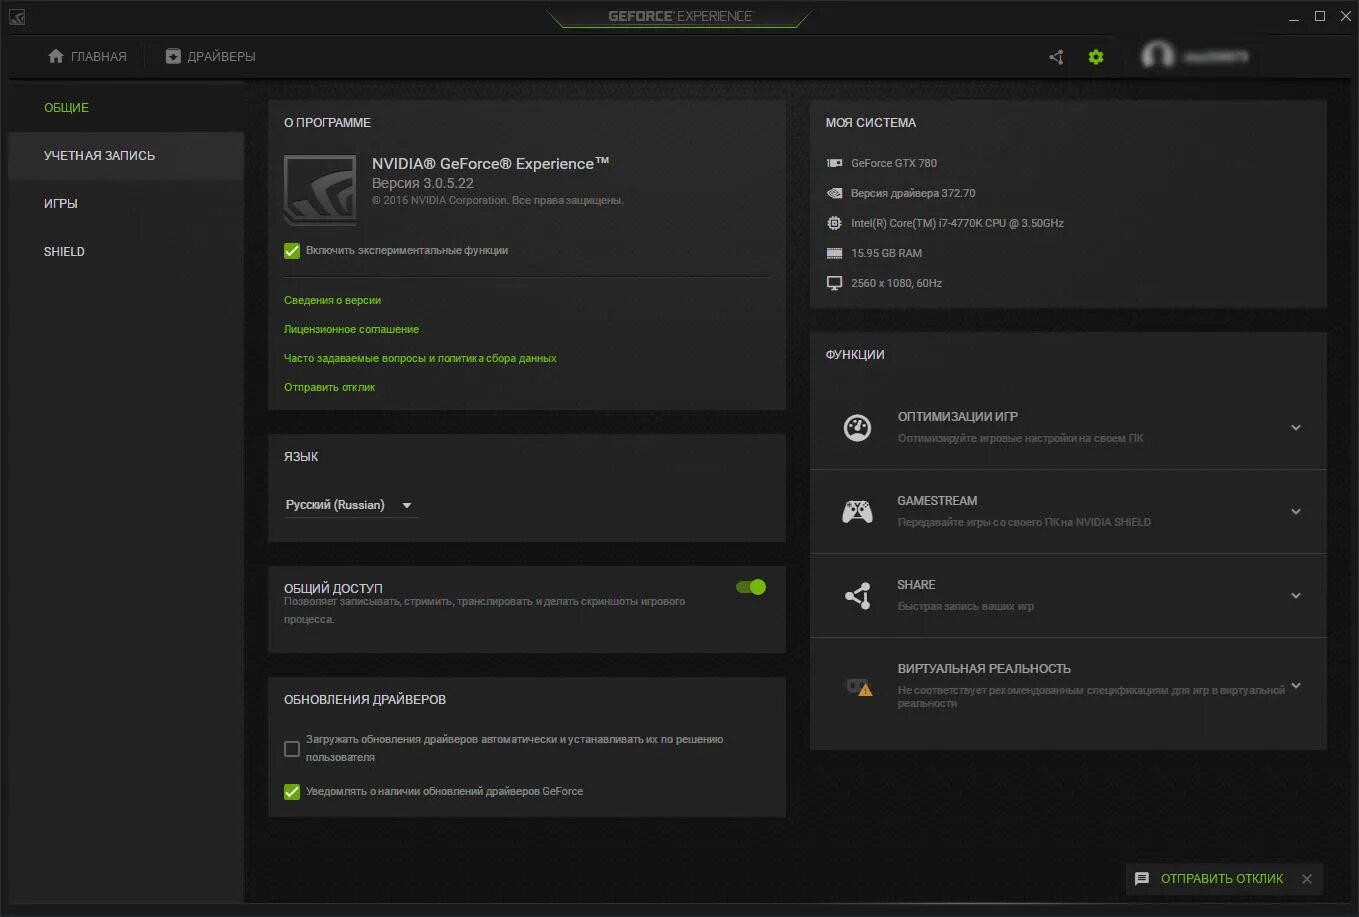
Task: Click the chat icon beside ОТПРАВИТЬ ОТКЛИК
Action: [1142, 879]
